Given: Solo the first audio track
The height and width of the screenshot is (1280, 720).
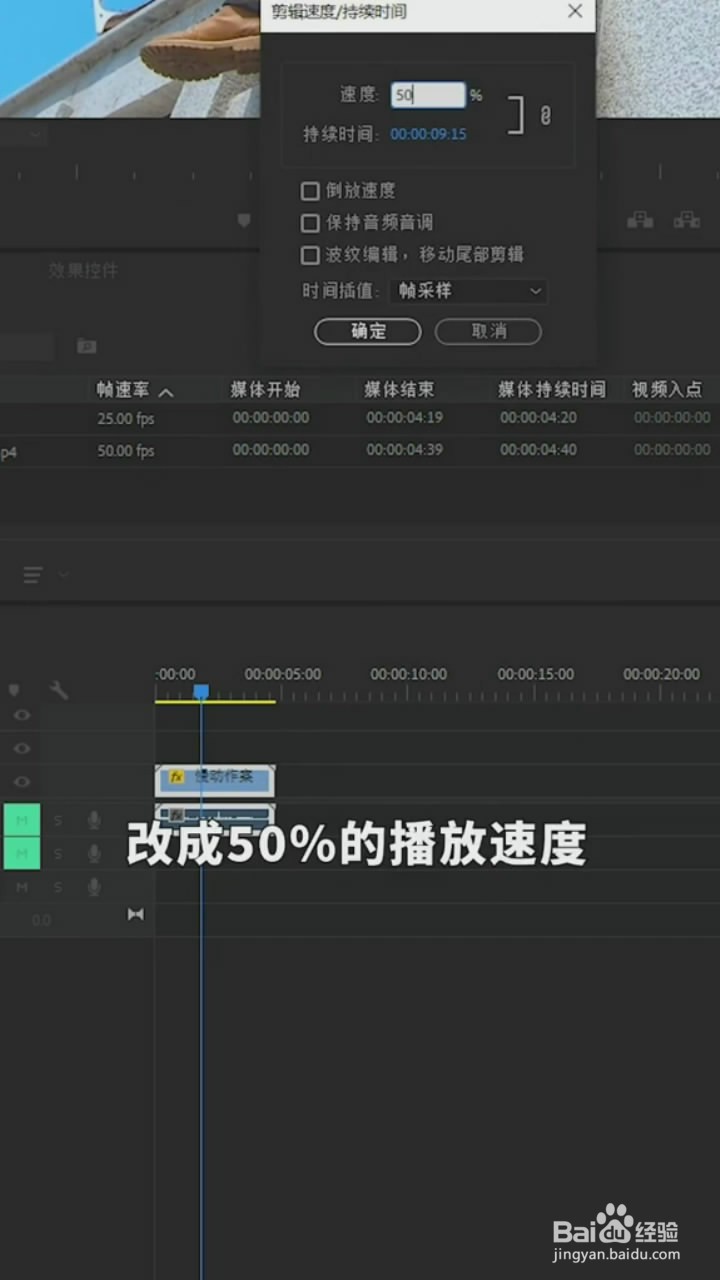Looking at the screenshot, I should (58, 820).
